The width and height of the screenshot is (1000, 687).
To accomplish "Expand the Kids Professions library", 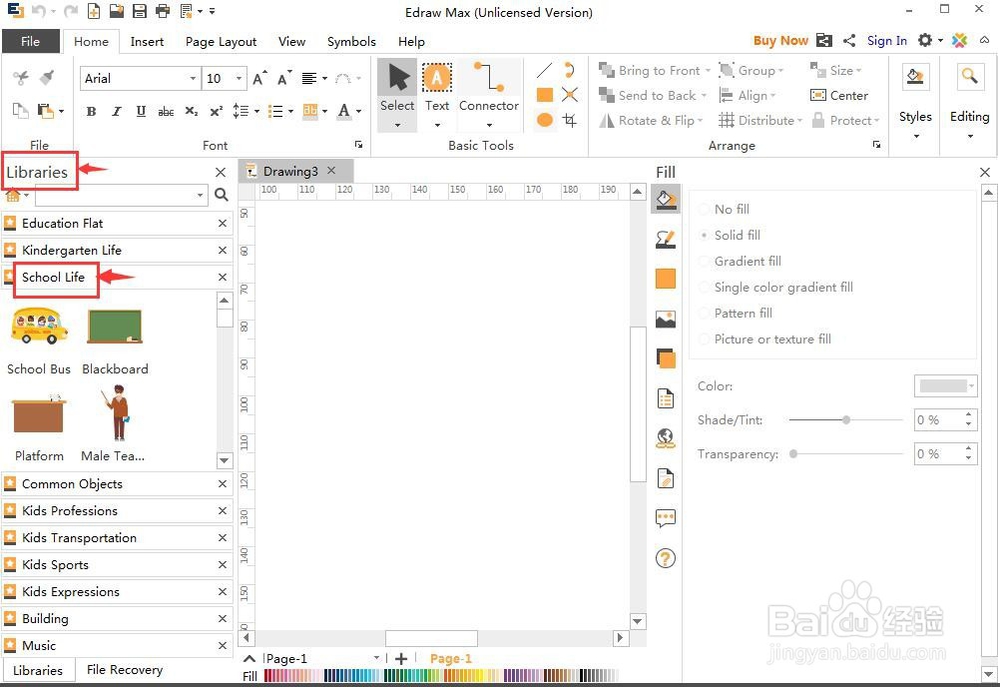I will pos(116,511).
